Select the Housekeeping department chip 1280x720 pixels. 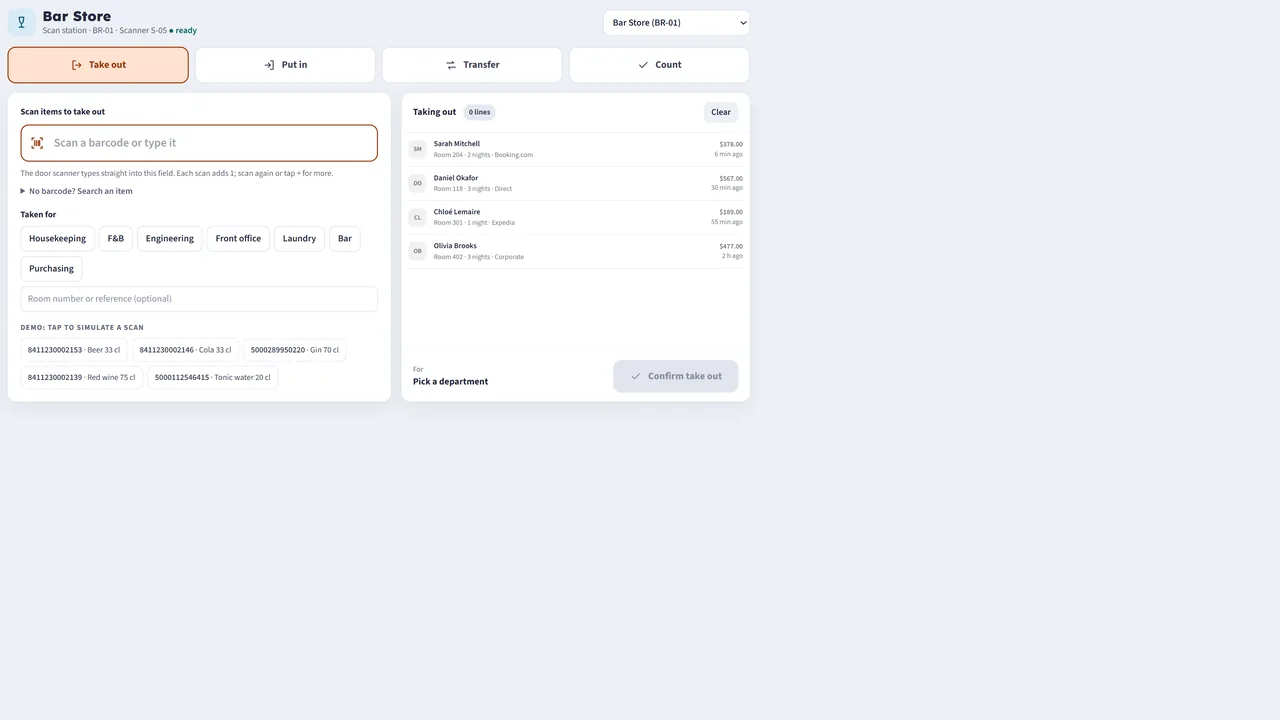pyautogui.click(x=57, y=239)
